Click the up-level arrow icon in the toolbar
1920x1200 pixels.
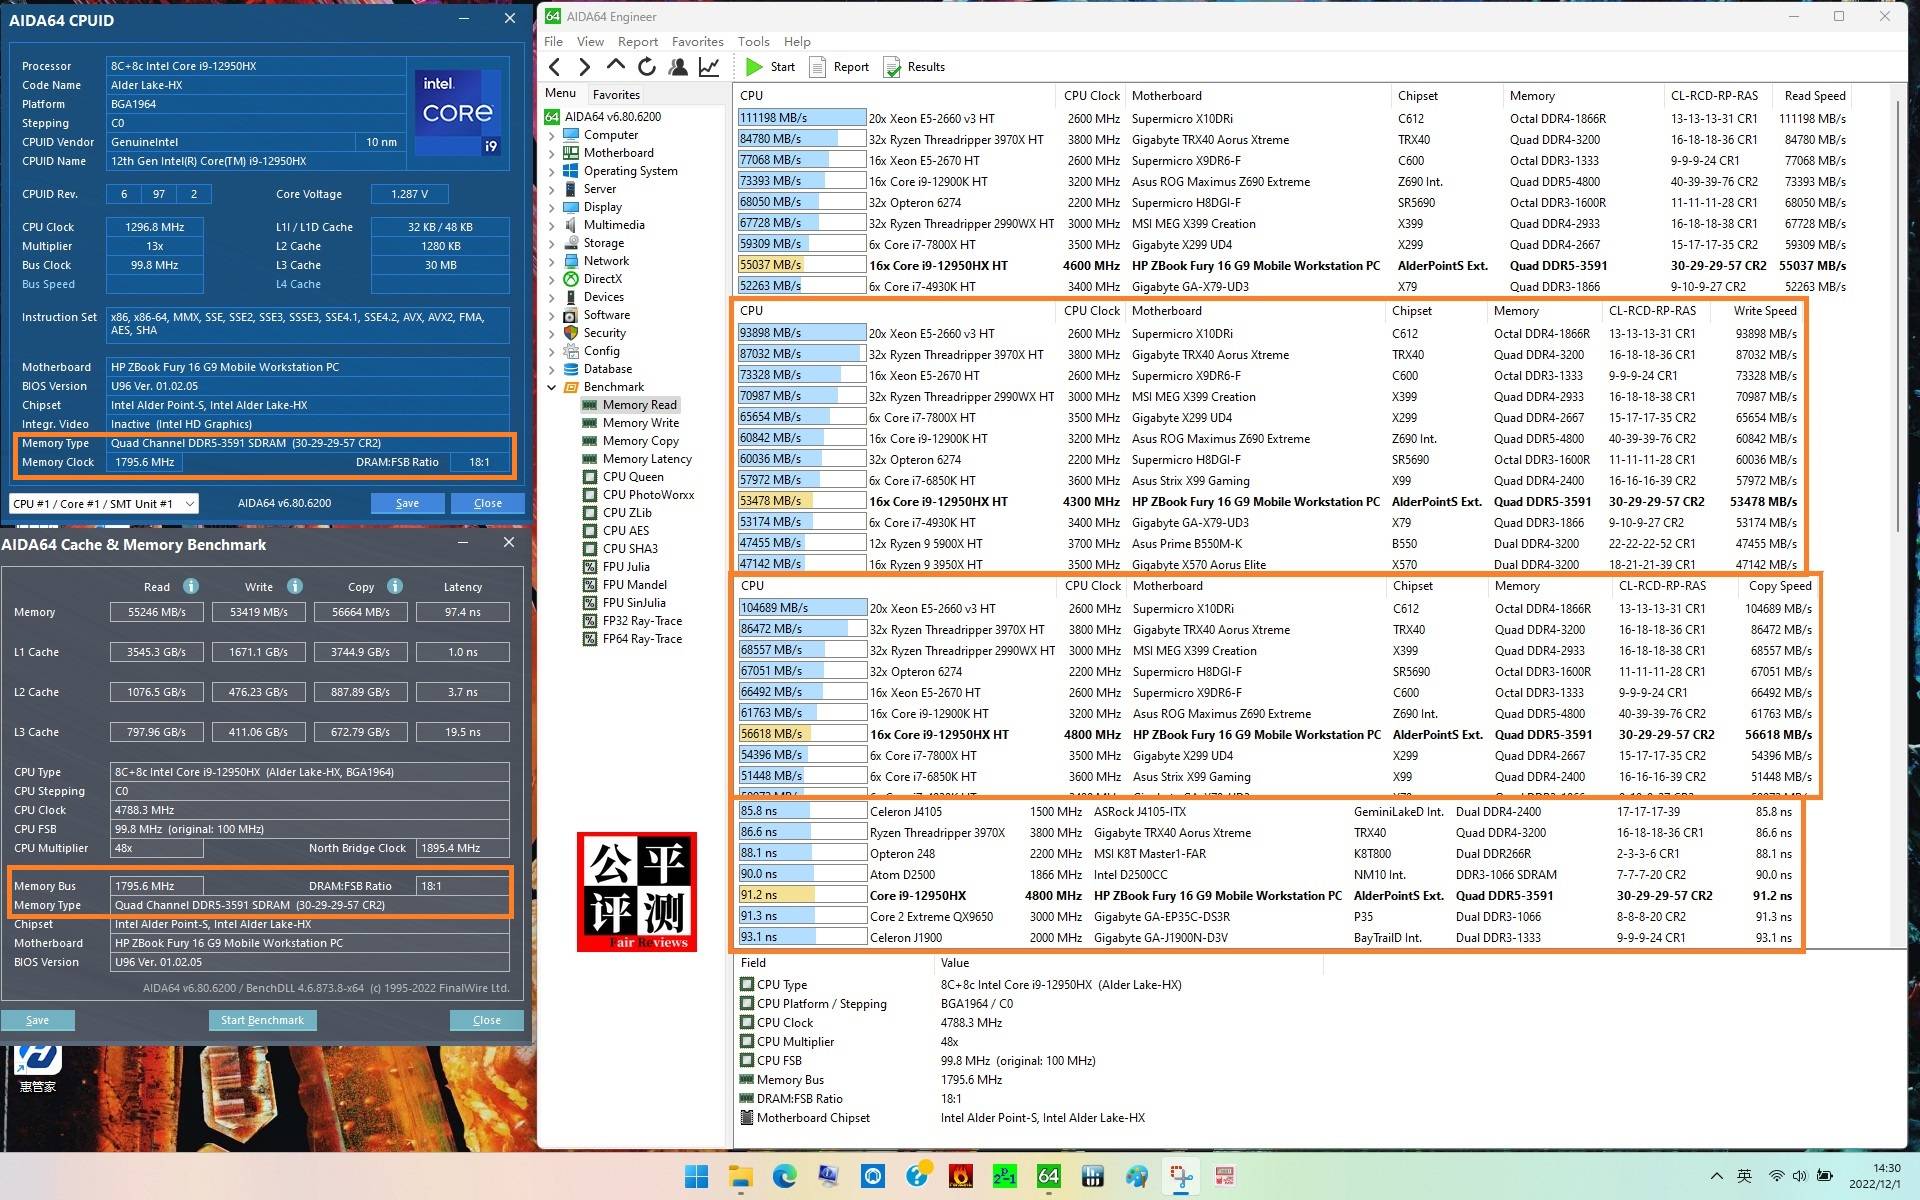[x=616, y=66]
